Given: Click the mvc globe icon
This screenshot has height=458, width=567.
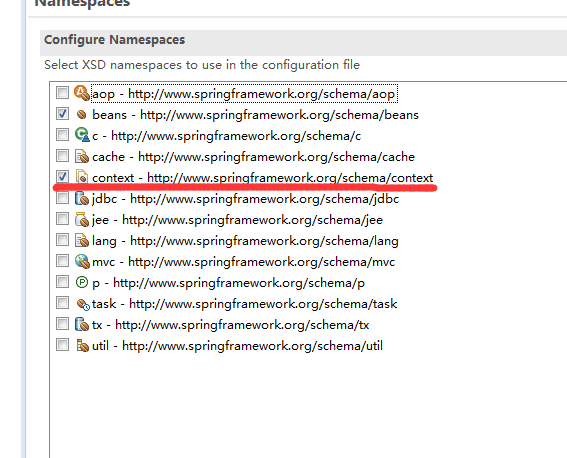Looking at the screenshot, I should (x=82, y=261).
